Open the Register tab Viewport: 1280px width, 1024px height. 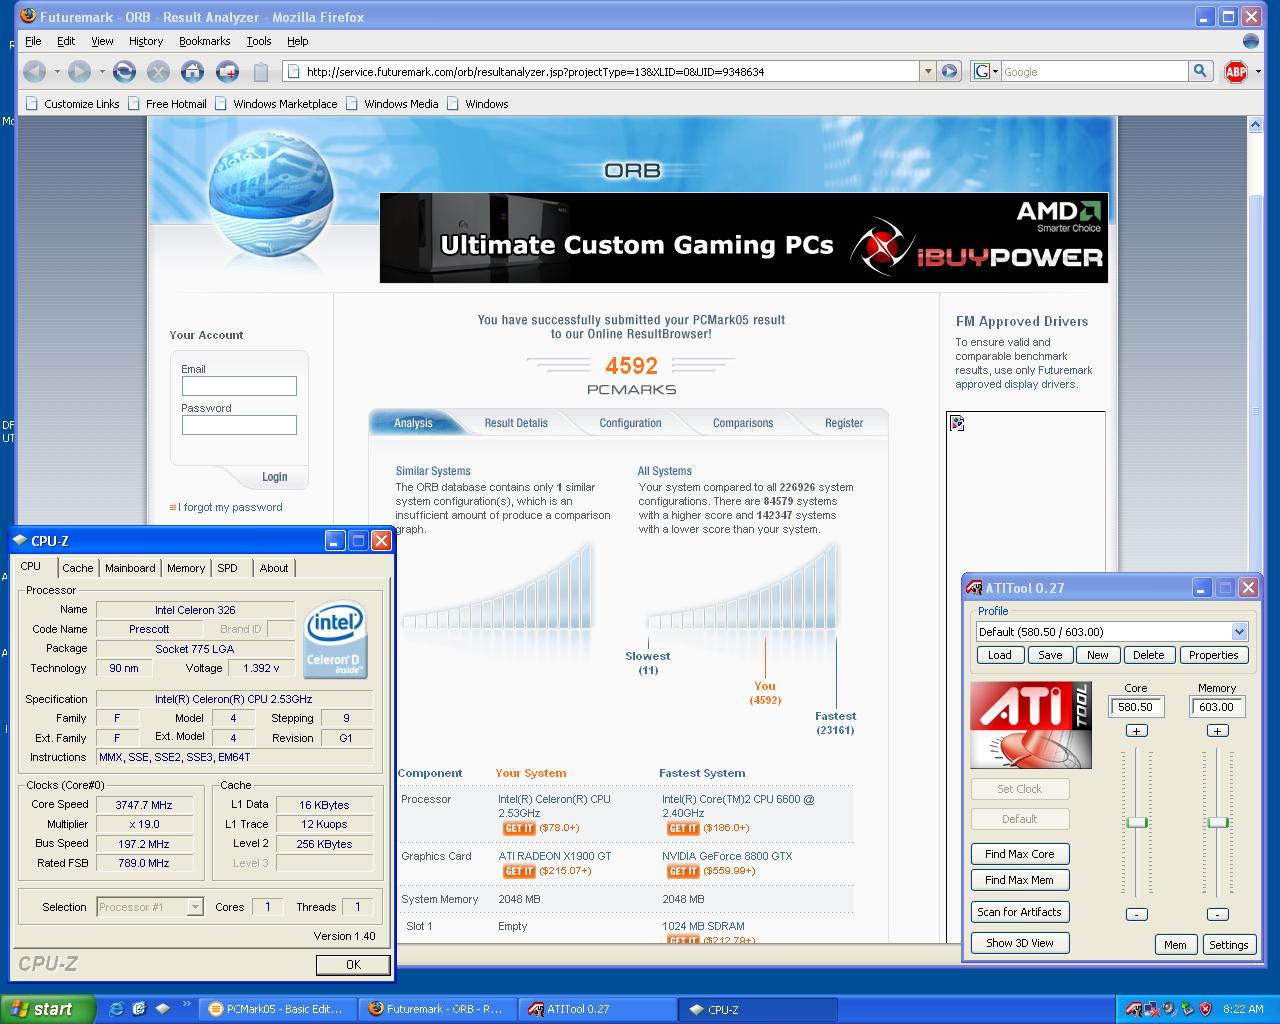(844, 423)
